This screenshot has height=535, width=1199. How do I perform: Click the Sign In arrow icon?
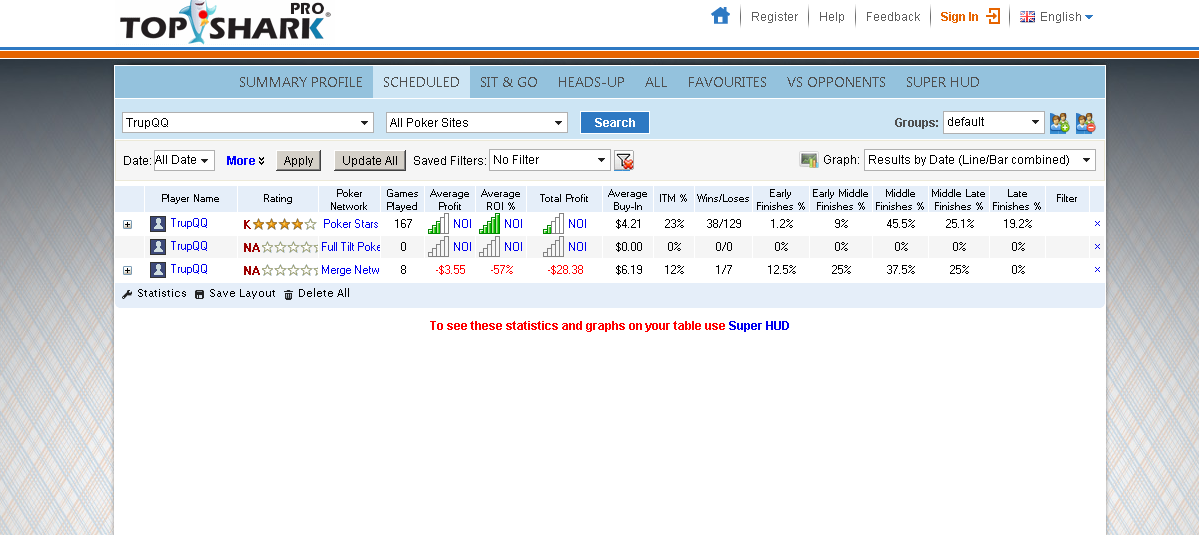point(993,16)
